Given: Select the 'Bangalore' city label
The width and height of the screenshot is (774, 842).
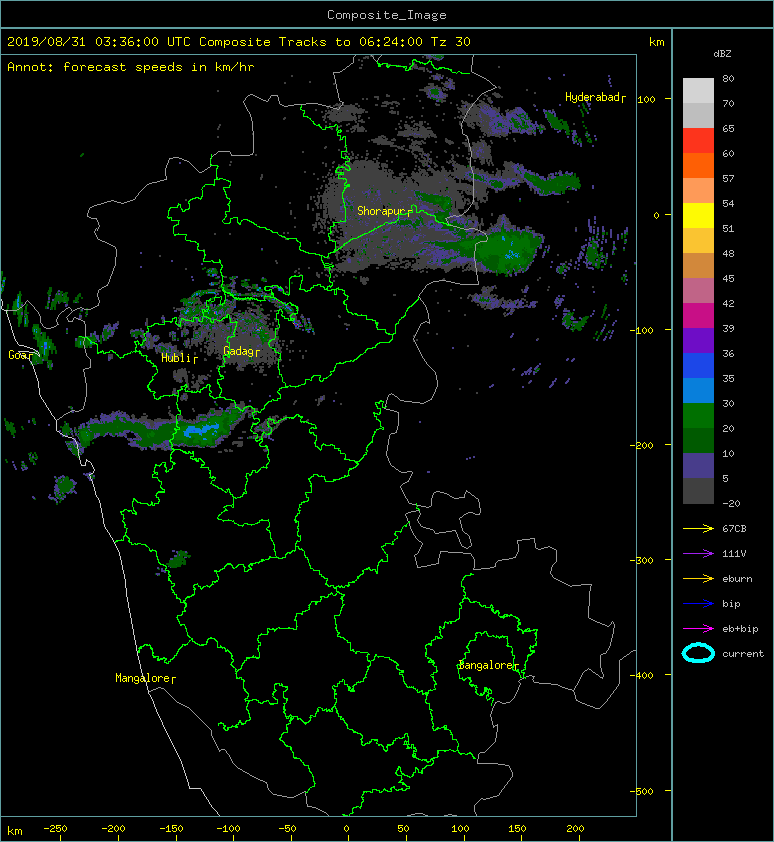Looking at the screenshot, I should 486,665.
